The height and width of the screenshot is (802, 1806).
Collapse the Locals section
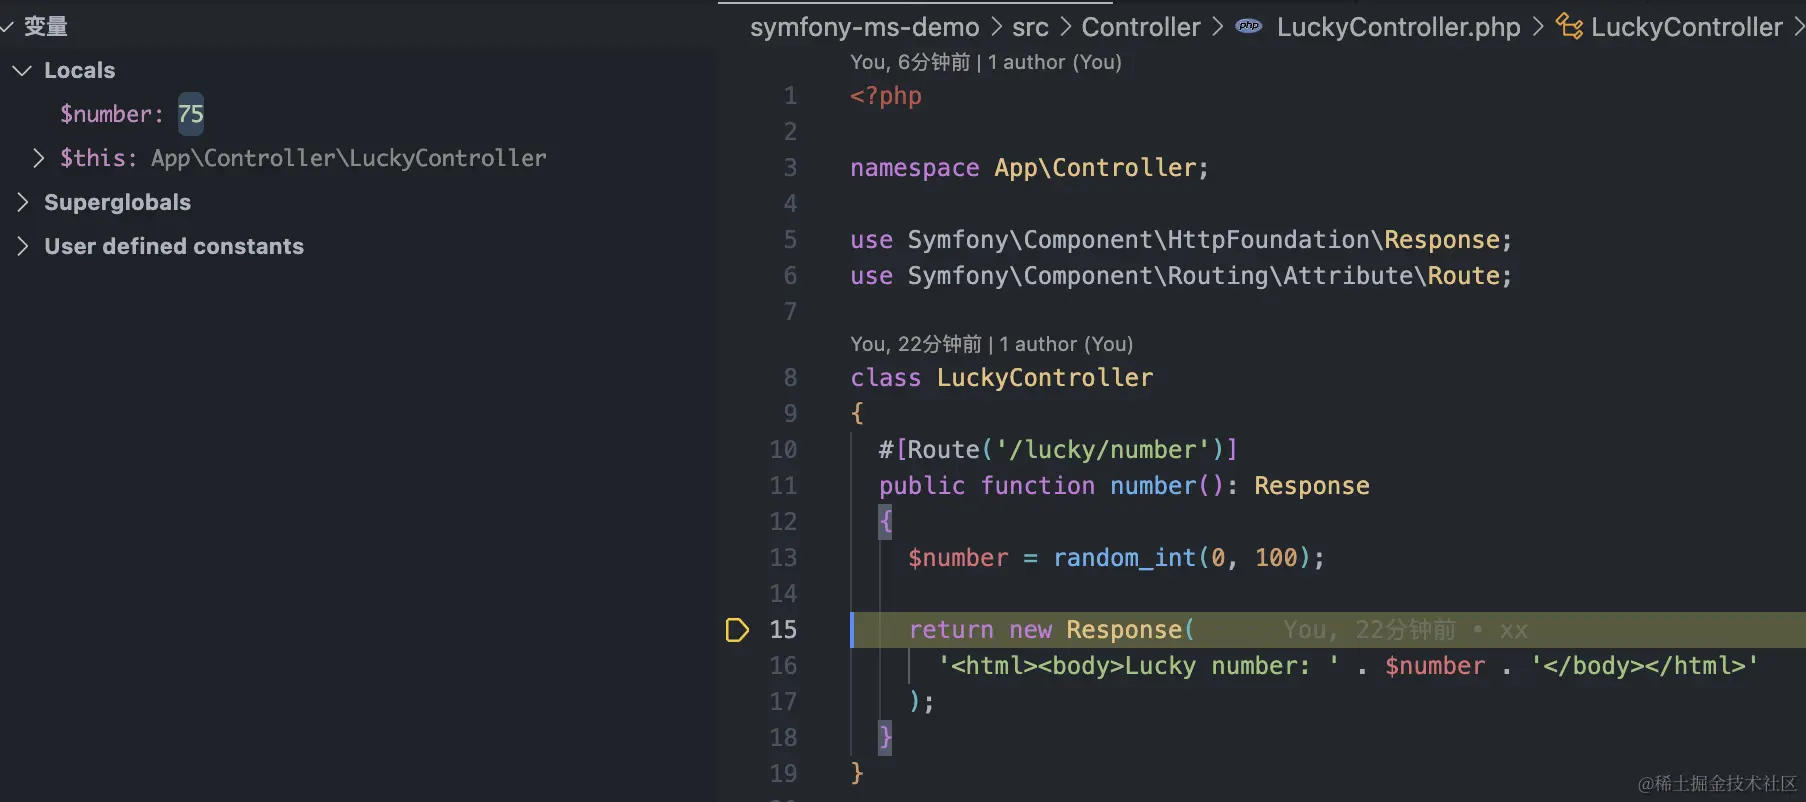21,71
